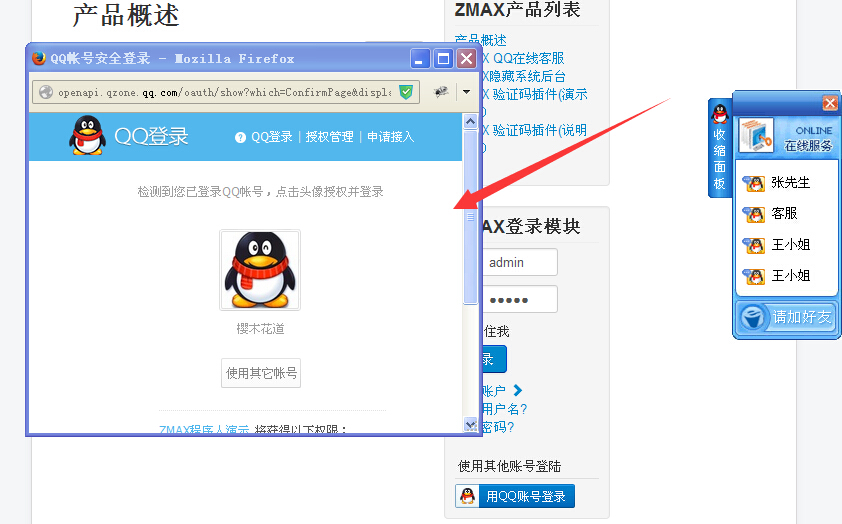Click the QQ chat icon beside 张先生
This screenshot has height=524, width=842.
click(x=754, y=183)
